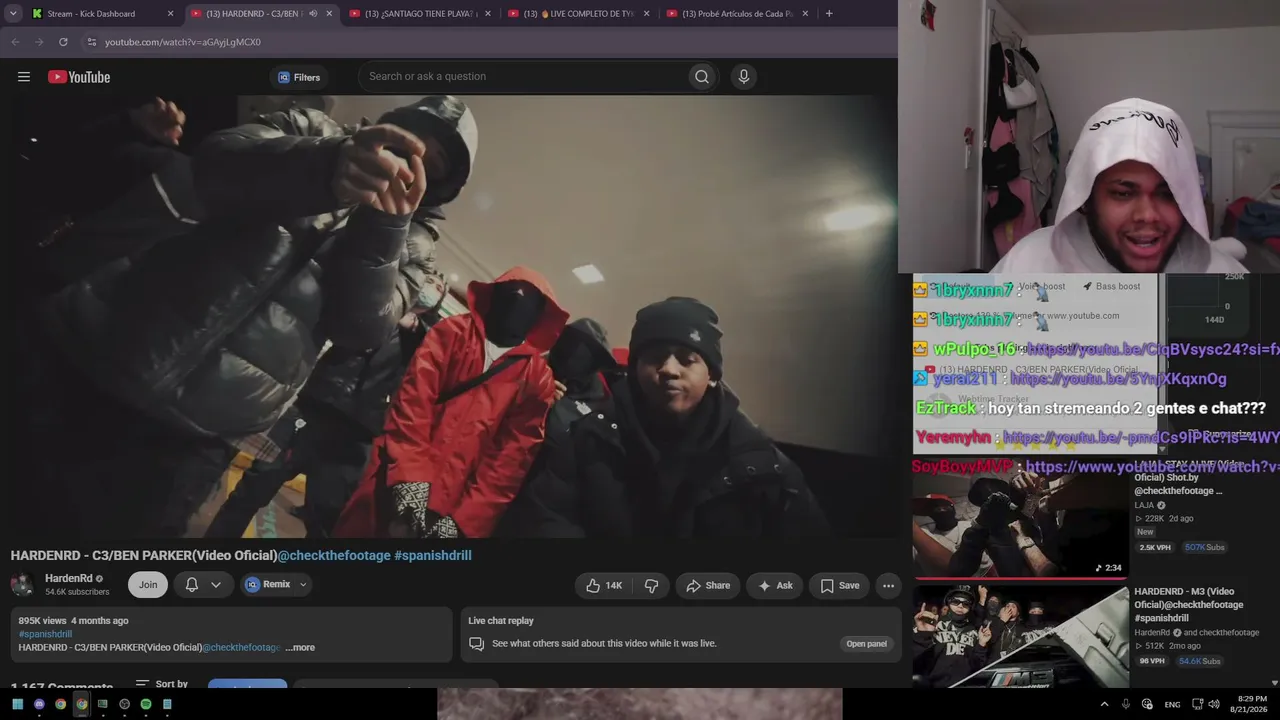Expand the video description with ...more
The width and height of the screenshot is (1280, 720).
pos(300,648)
